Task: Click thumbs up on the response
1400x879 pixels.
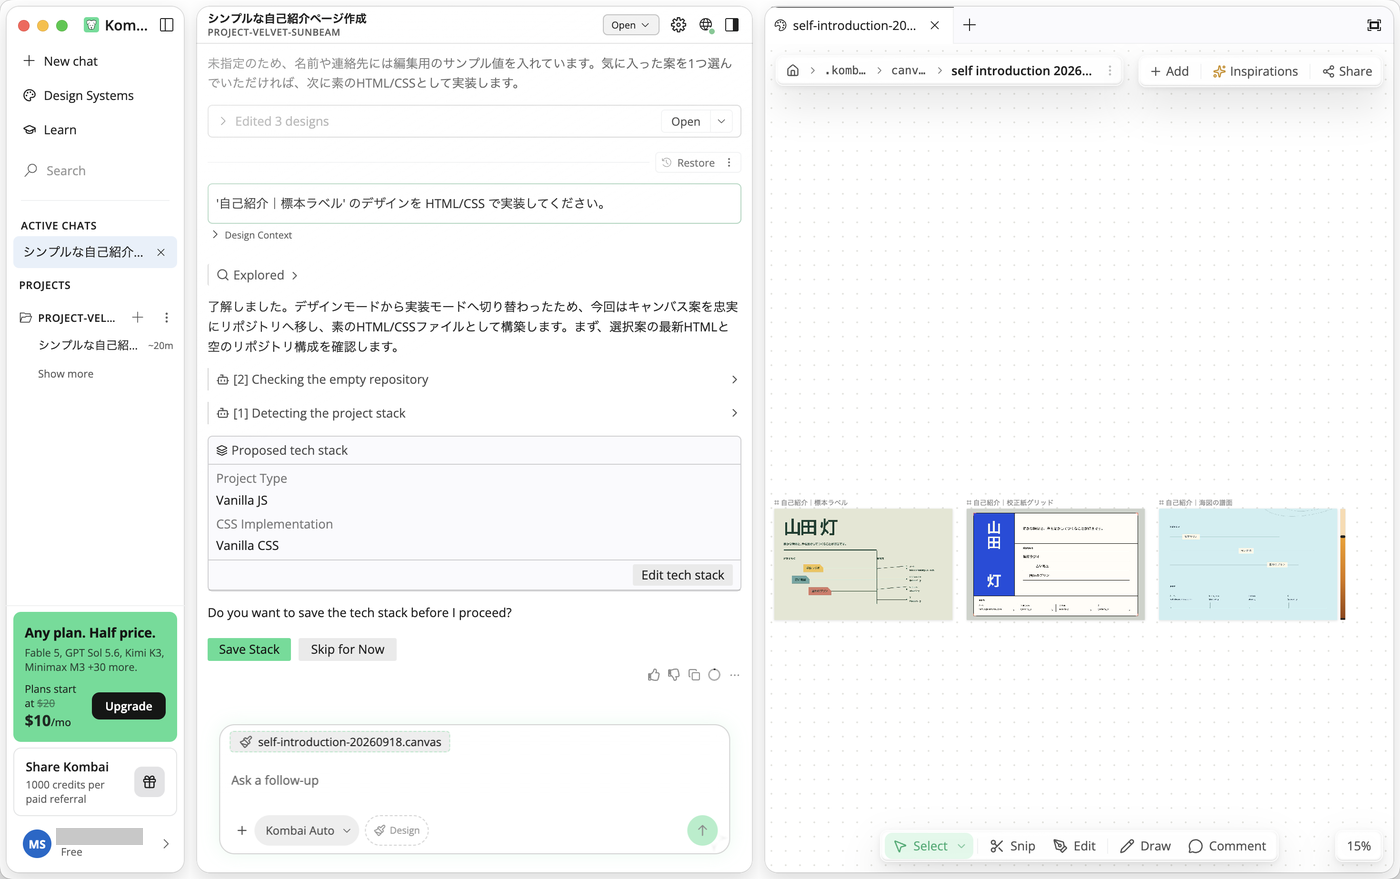Action: [654, 675]
